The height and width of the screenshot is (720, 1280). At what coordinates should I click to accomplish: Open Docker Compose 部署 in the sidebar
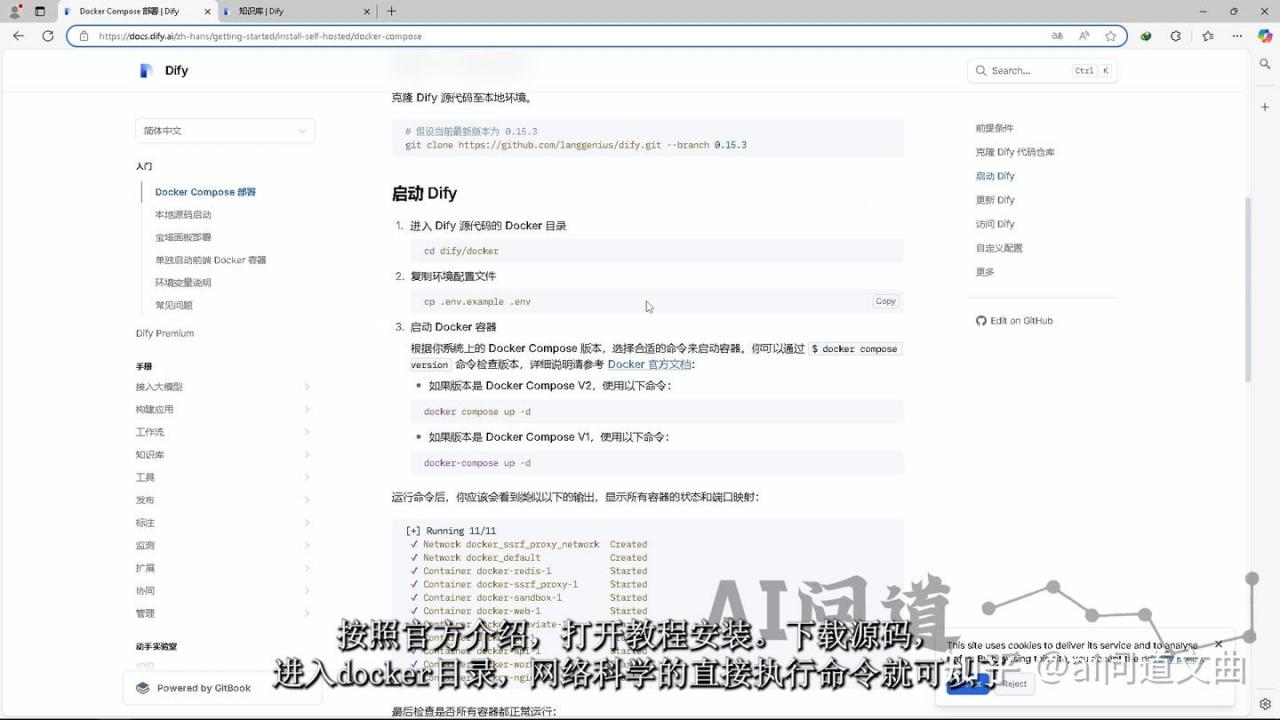point(205,192)
